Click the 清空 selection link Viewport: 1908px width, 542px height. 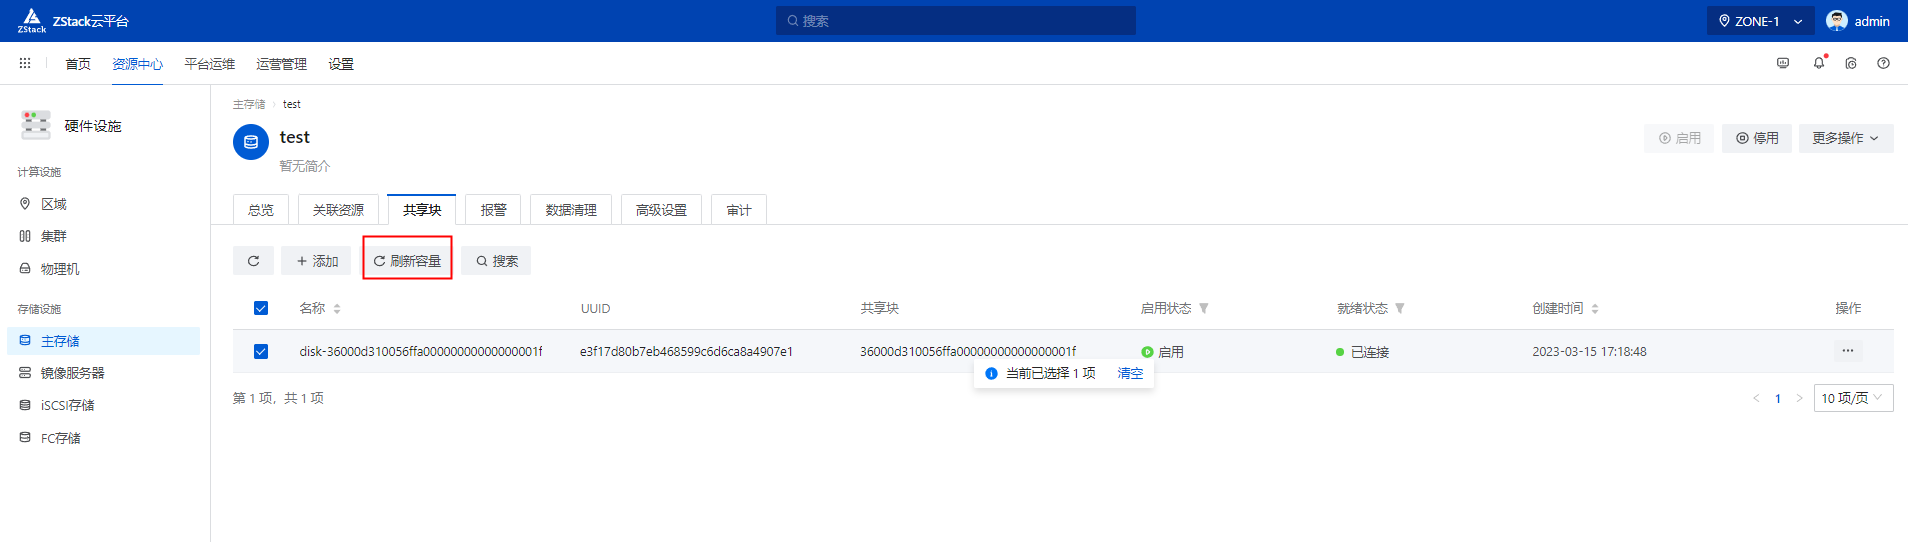(1130, 373)
